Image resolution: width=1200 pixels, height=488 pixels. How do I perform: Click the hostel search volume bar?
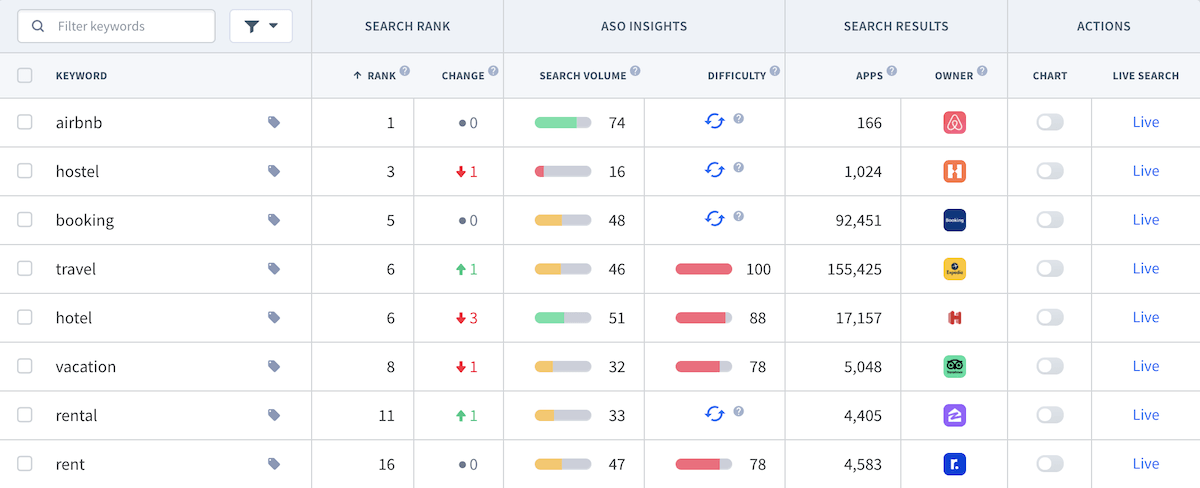point(563,171)
